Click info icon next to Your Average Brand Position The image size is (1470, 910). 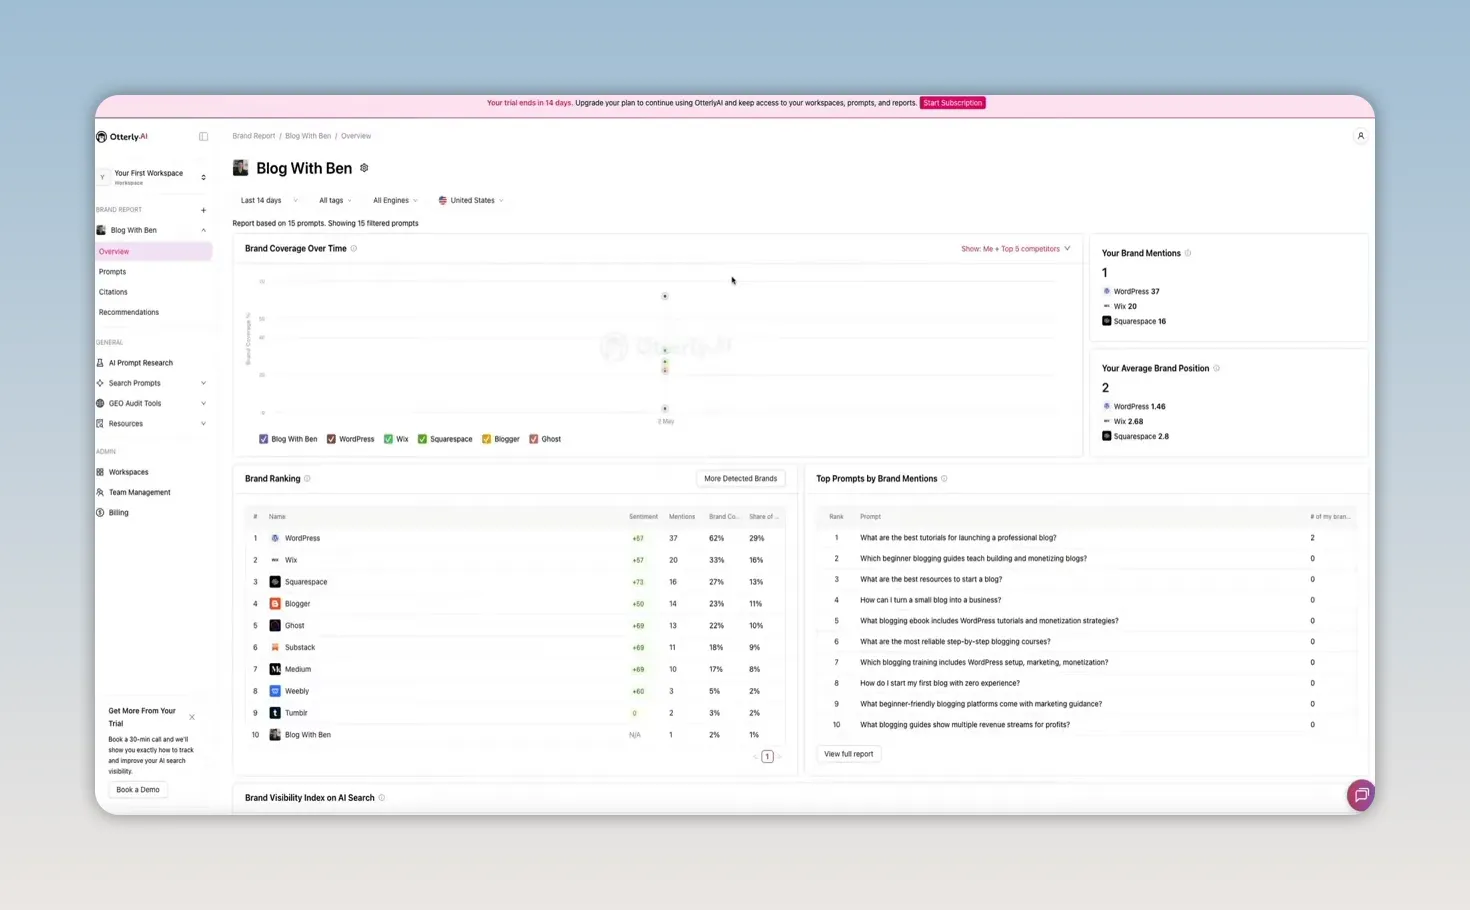point(1216,368)
